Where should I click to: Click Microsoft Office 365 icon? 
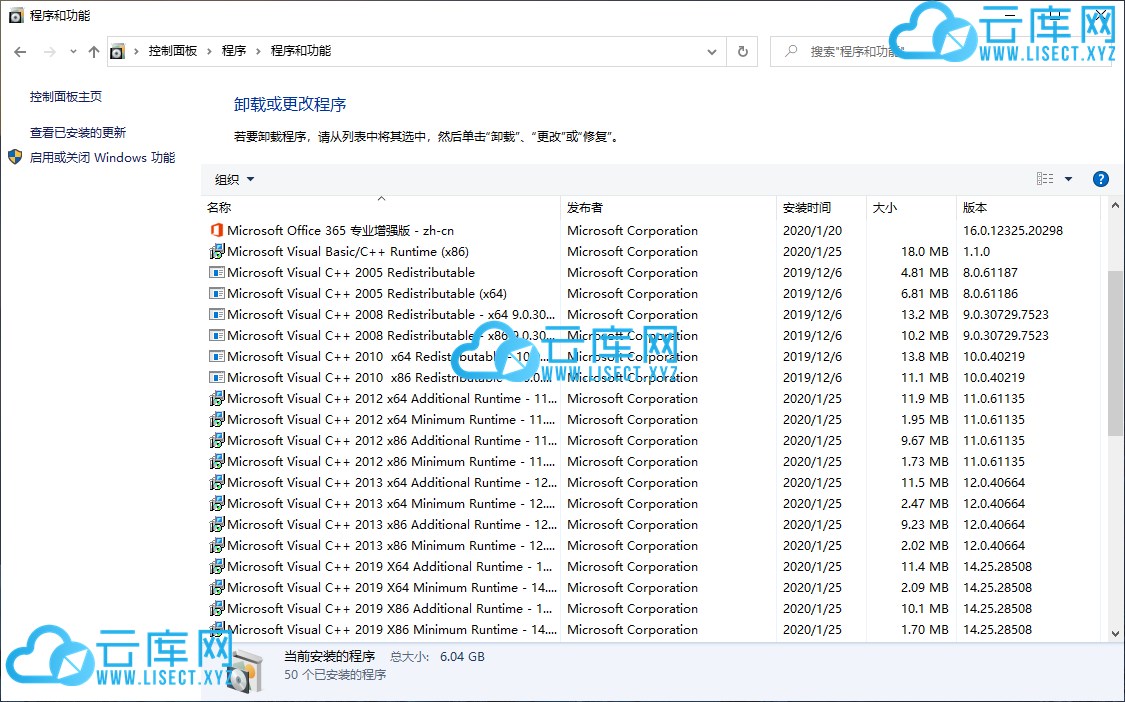point(217,230)
